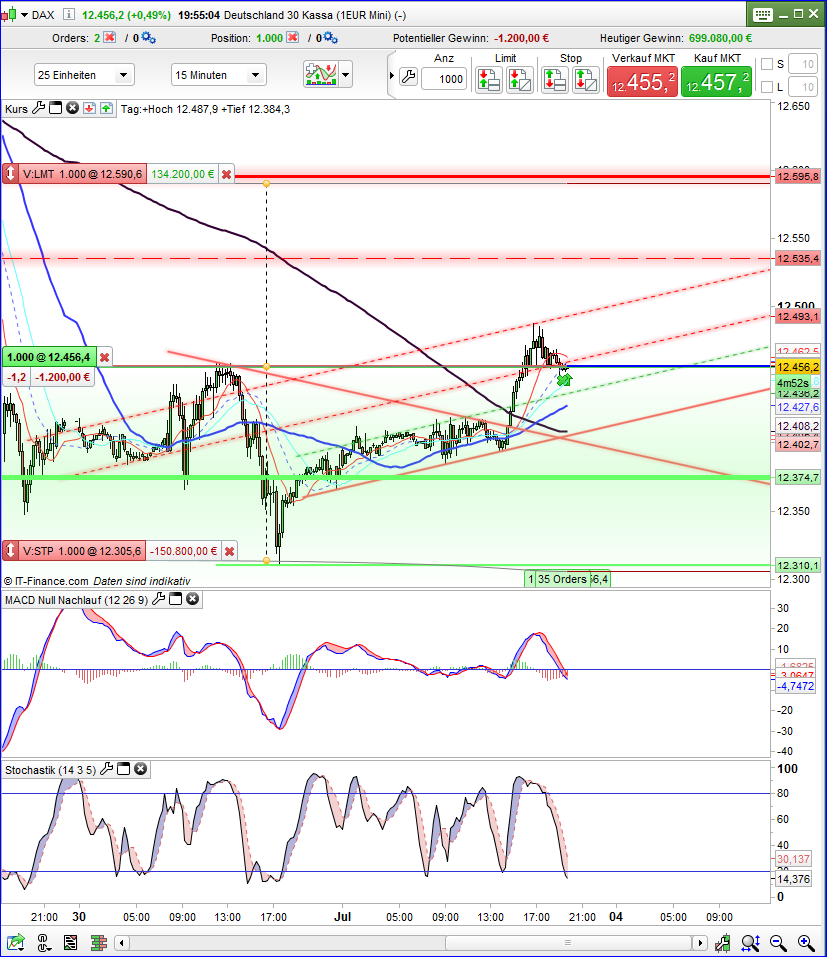Viewport: 827px width, 957px height.
Task: Move Kurs panel up with green arrow
Action: (x=107, y=109)
